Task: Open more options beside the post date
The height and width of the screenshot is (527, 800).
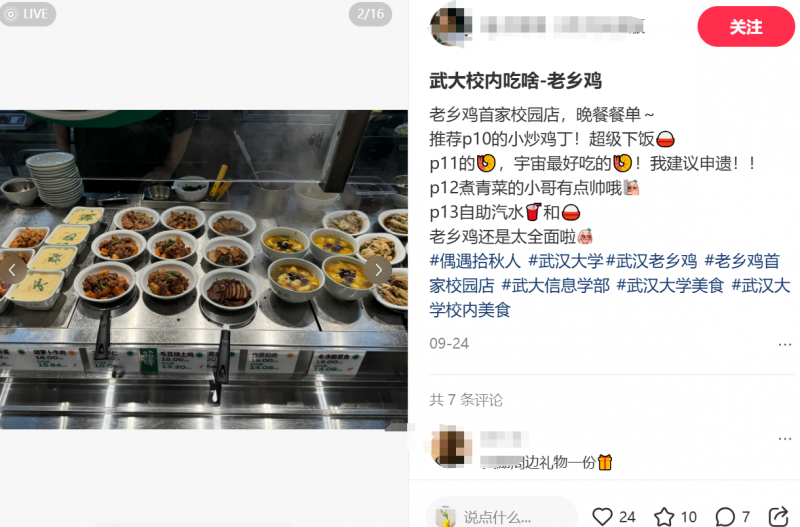Action: [x=785, y=344]
